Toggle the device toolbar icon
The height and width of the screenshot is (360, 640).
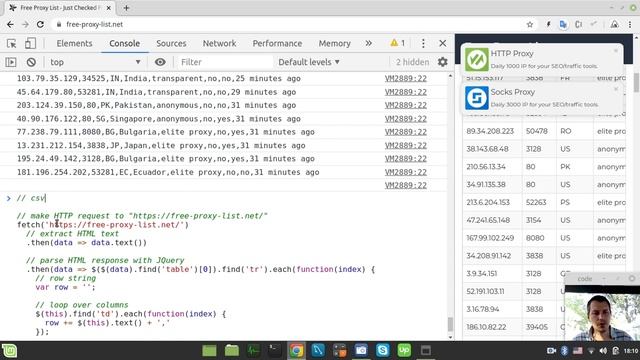click(x=30, y=43)
